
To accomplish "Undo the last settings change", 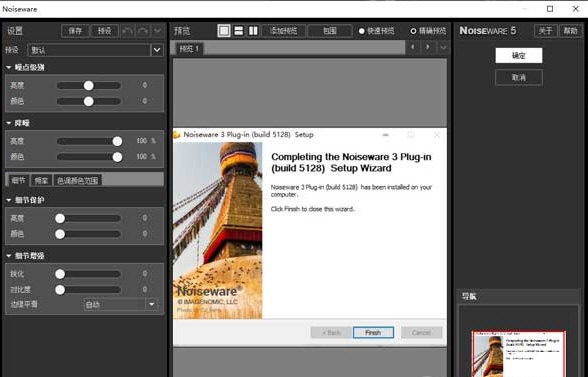I will [x=128, y=30].
